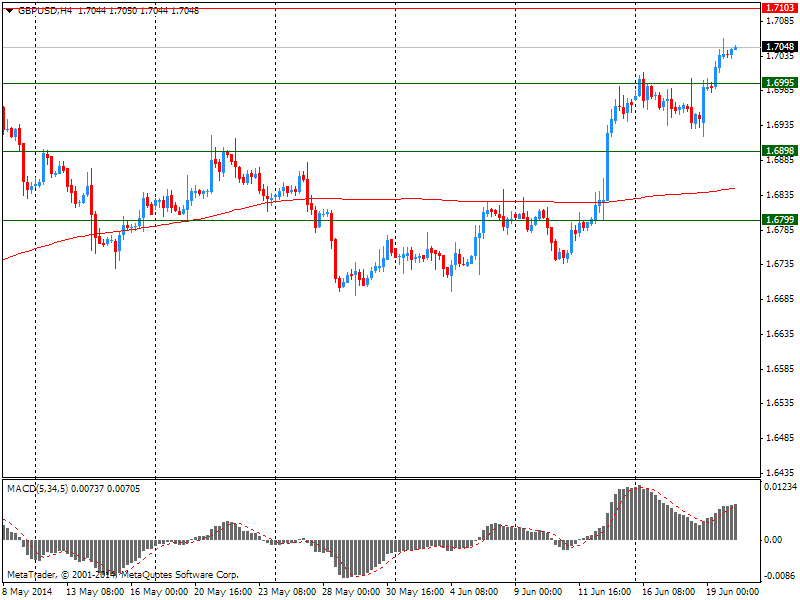The width and height of the screenshot is (800, 600).
Task: Click the 8 May 2014 date label
Action: pos(28,592)
